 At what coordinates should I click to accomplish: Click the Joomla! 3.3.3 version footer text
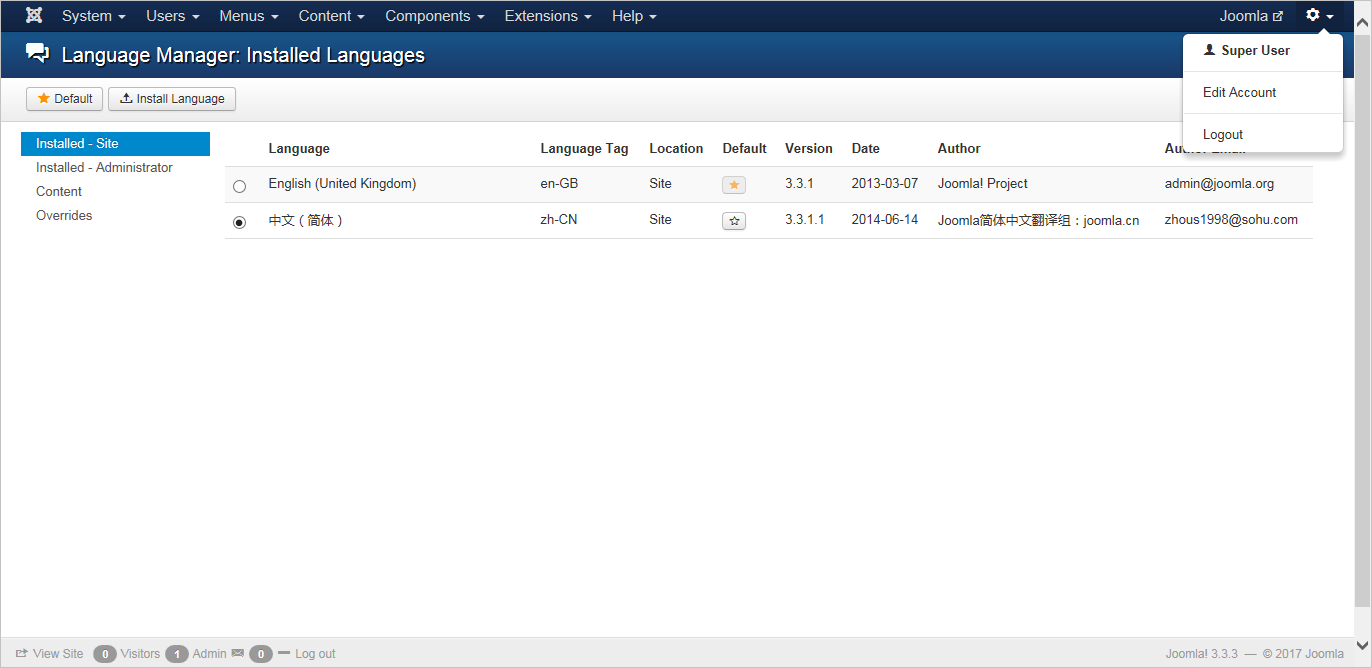coord(1201,654)
